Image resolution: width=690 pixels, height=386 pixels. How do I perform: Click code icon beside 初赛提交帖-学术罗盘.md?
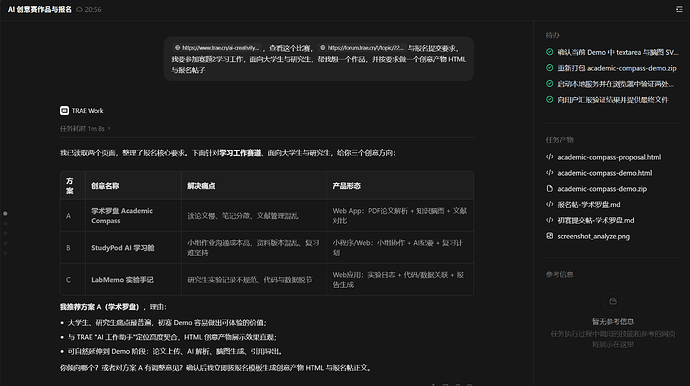pyautogui.click(x=550, y=220)
